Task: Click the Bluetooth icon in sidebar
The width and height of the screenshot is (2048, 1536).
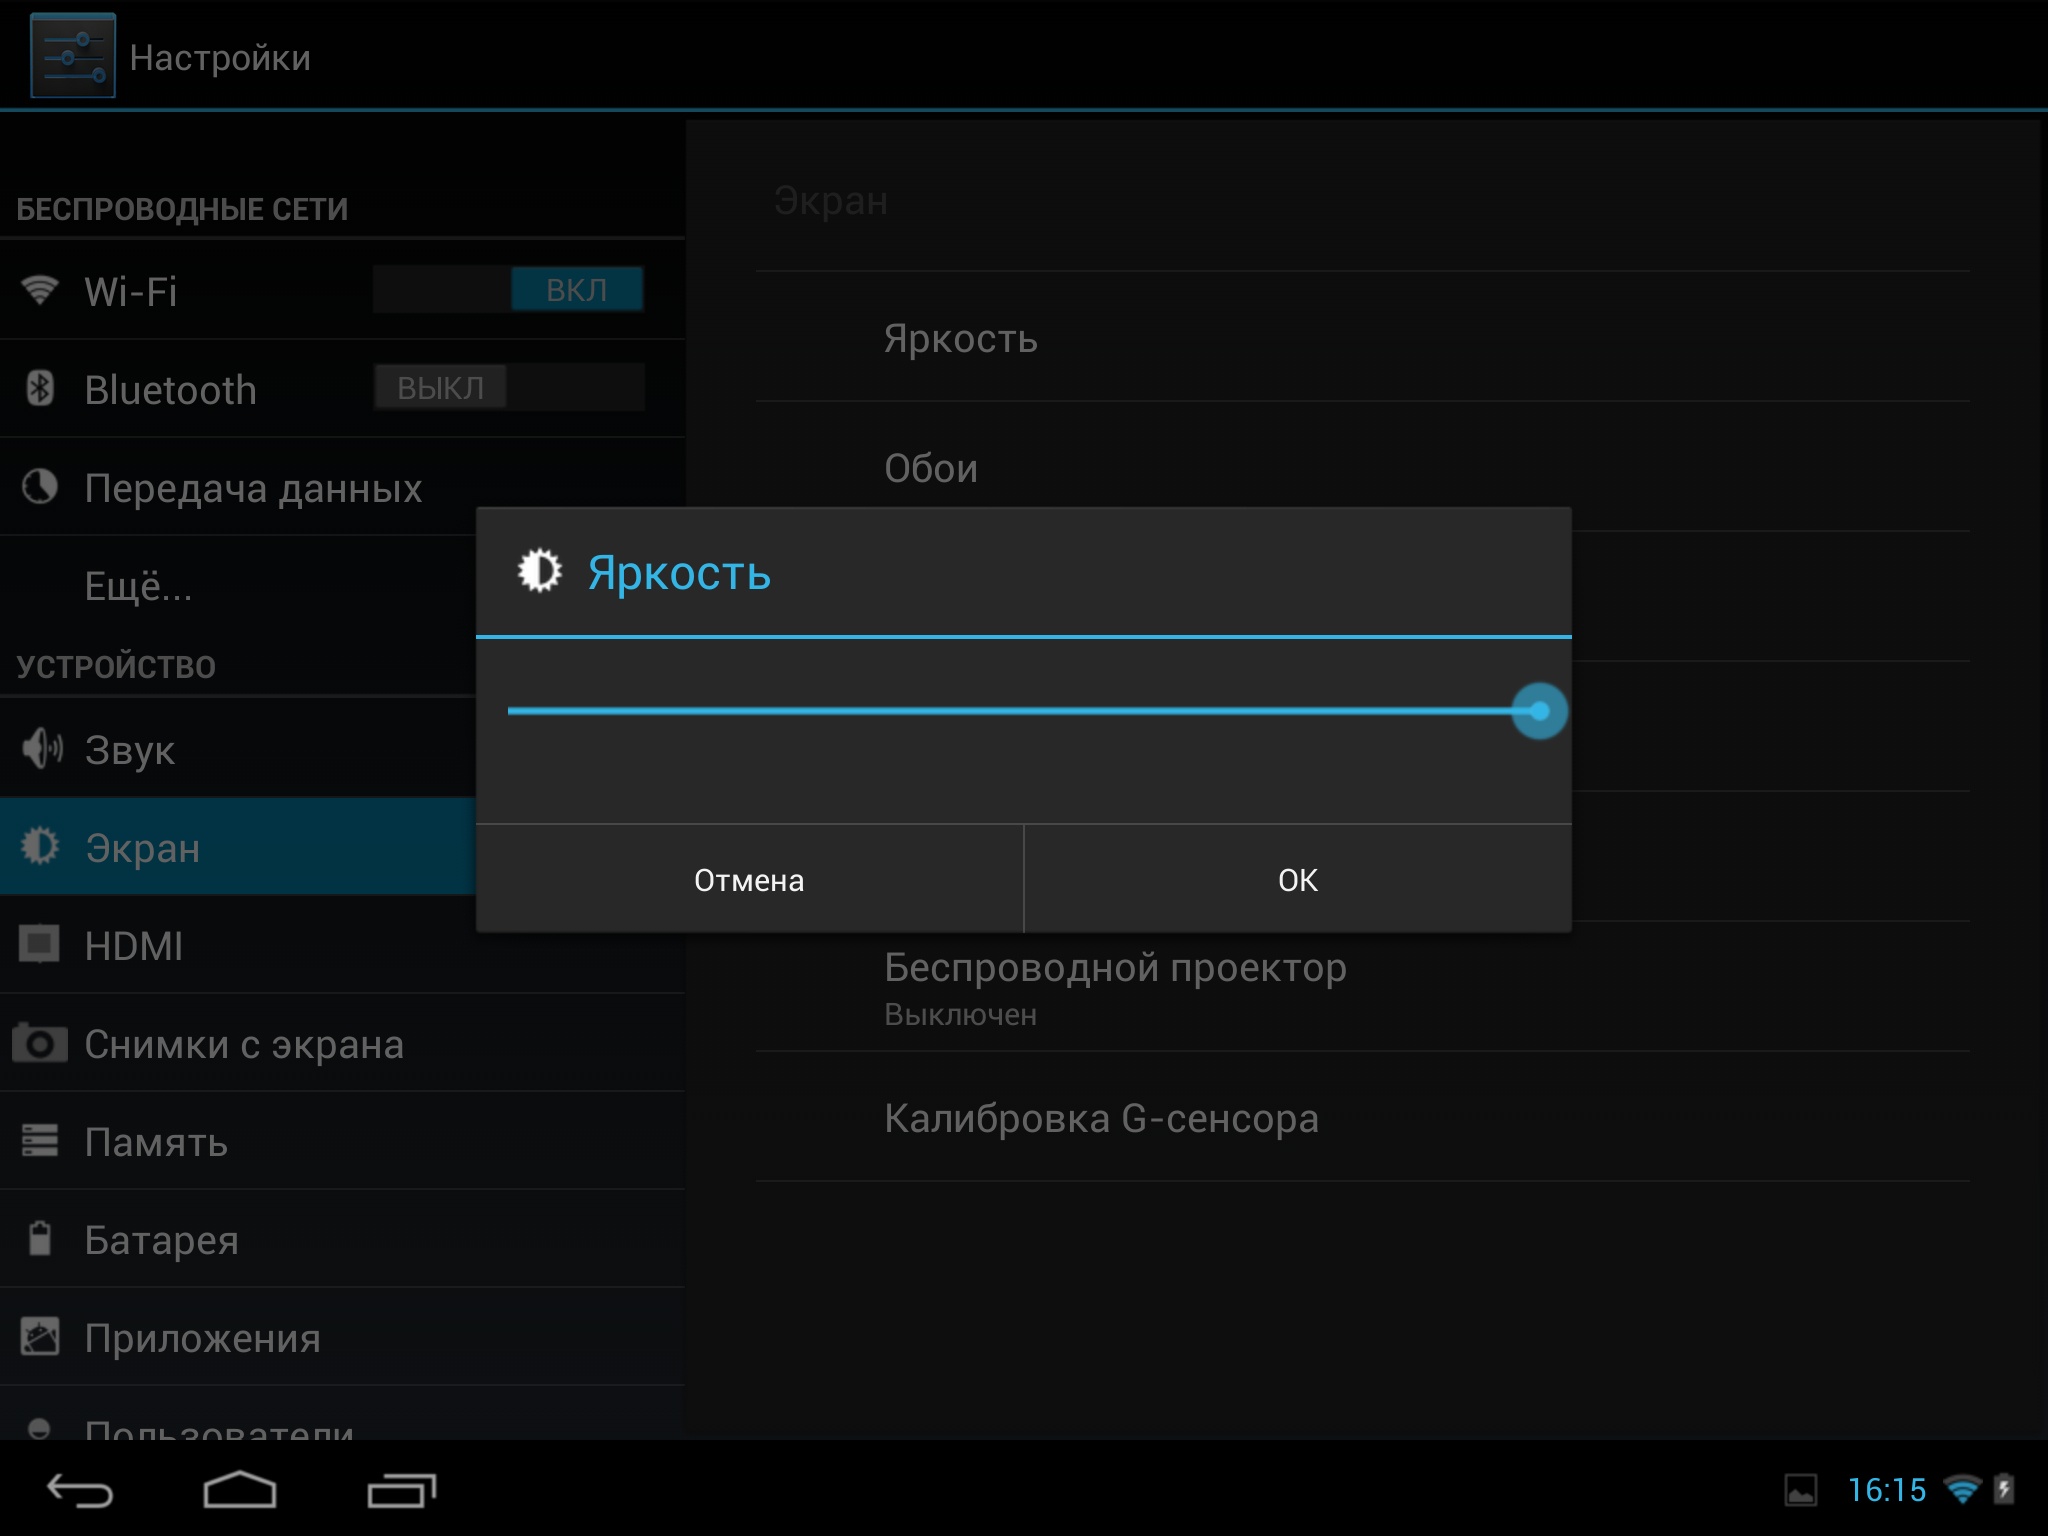Action: pyautogui.click(x=40, y=388)
